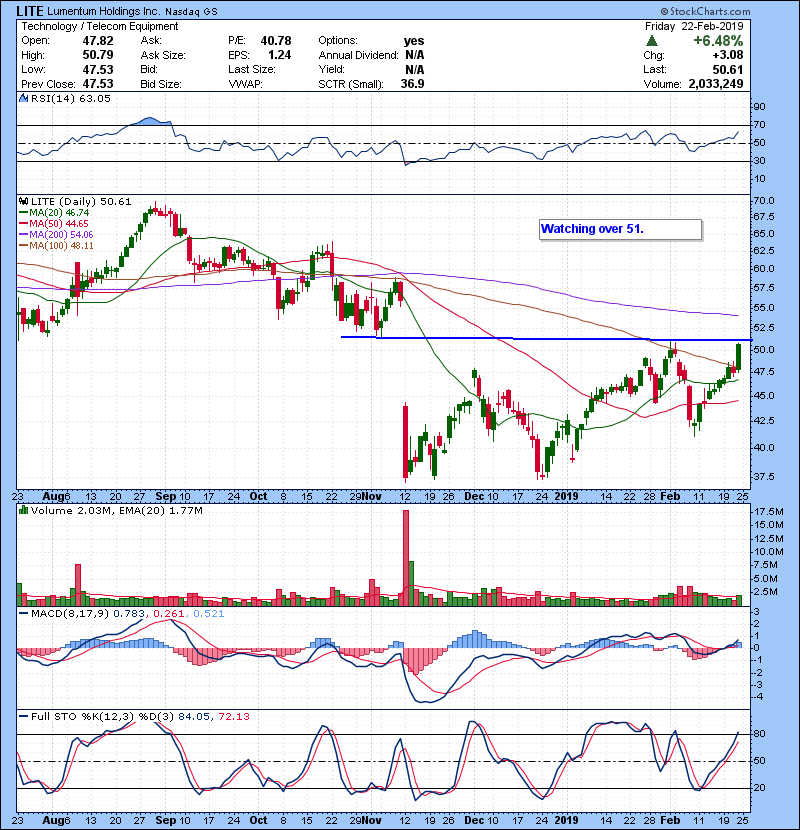
Task: Click the Dec label on the price time axis
Action: pos(474,496)
